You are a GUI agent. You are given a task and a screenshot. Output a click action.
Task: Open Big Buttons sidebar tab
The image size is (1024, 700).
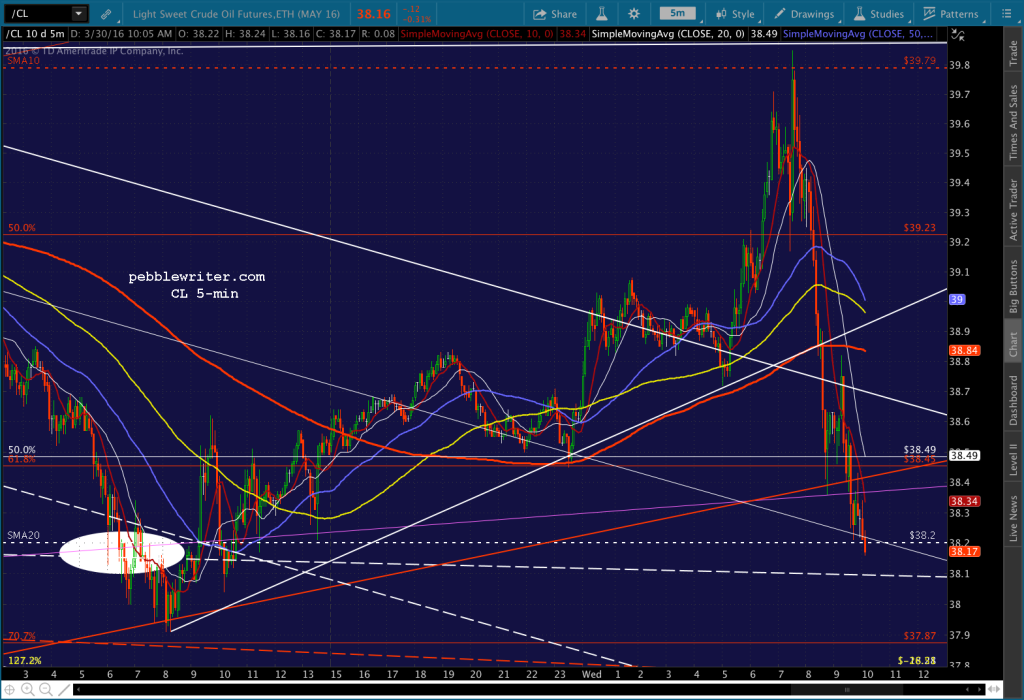[x=1014, y=286]
